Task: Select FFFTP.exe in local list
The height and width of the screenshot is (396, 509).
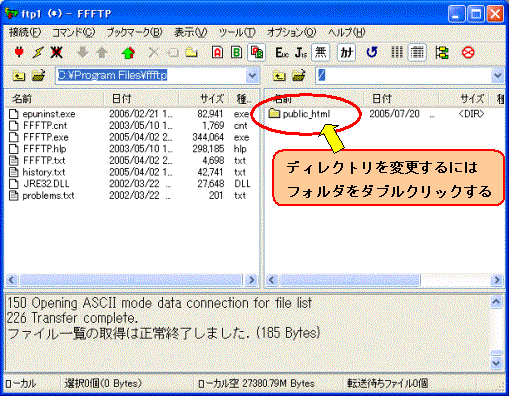Action: pyautogui.click(x=39, y=137)
